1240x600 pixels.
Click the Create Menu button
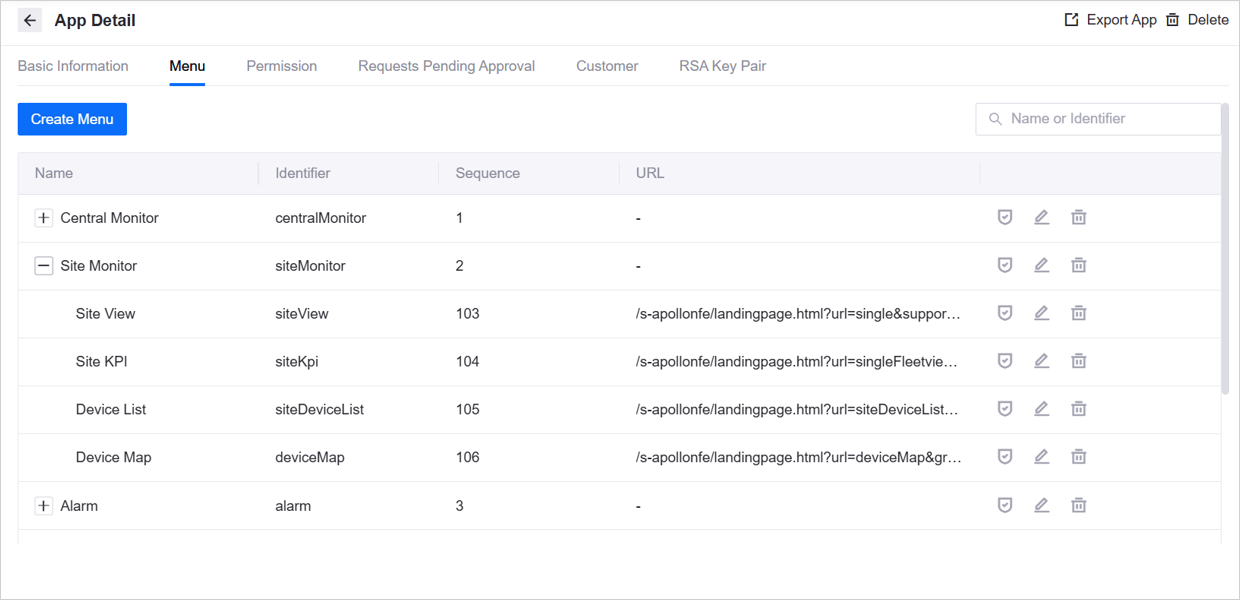[x=72, y=119]
